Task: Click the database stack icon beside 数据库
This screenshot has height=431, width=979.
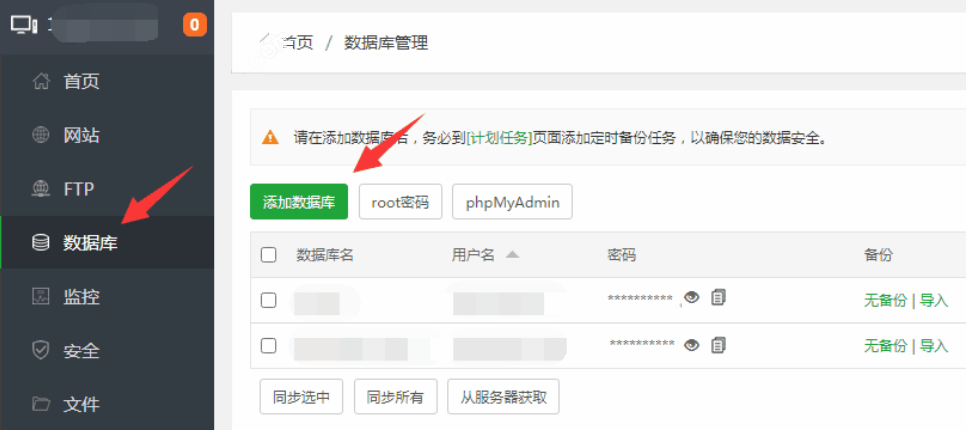Action: tap(41, 242)
